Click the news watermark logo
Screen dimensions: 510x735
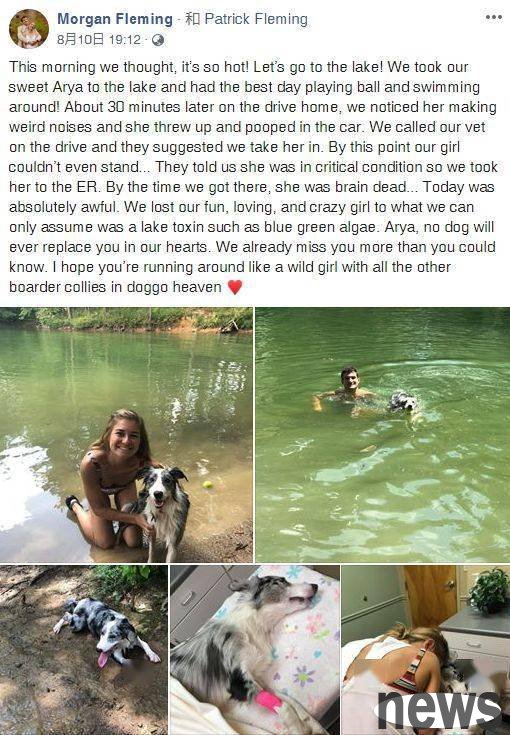439,711
